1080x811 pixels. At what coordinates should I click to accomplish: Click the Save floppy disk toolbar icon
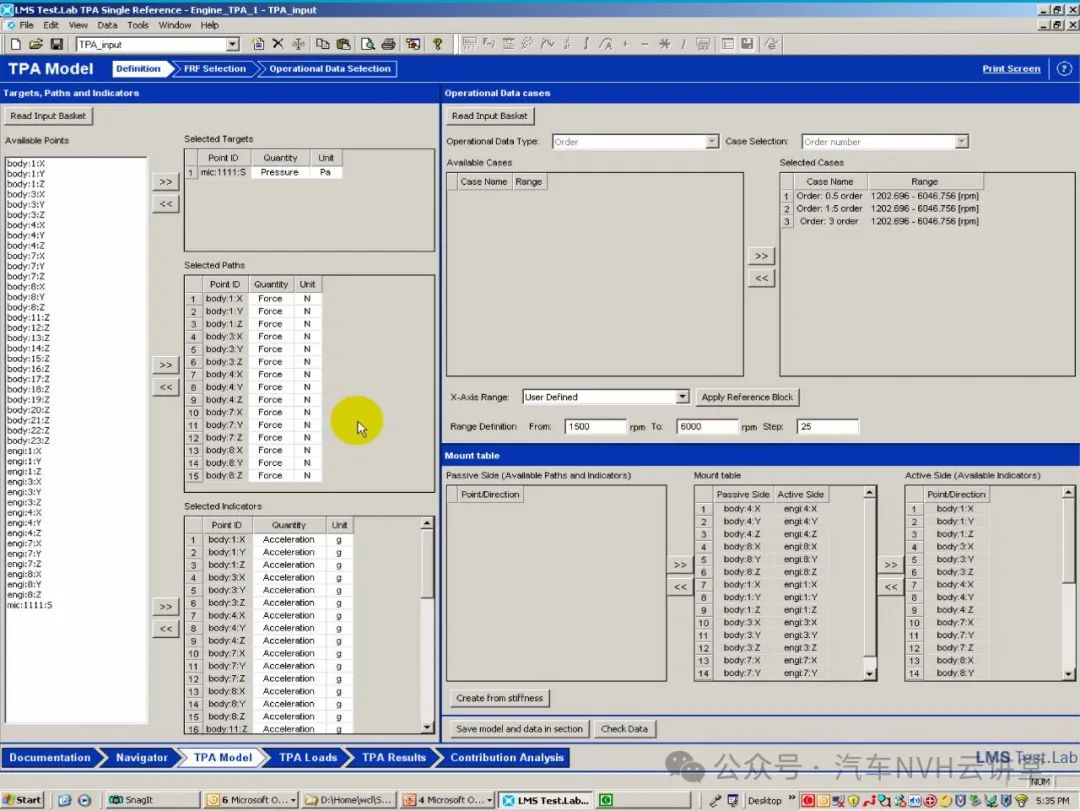57,44
